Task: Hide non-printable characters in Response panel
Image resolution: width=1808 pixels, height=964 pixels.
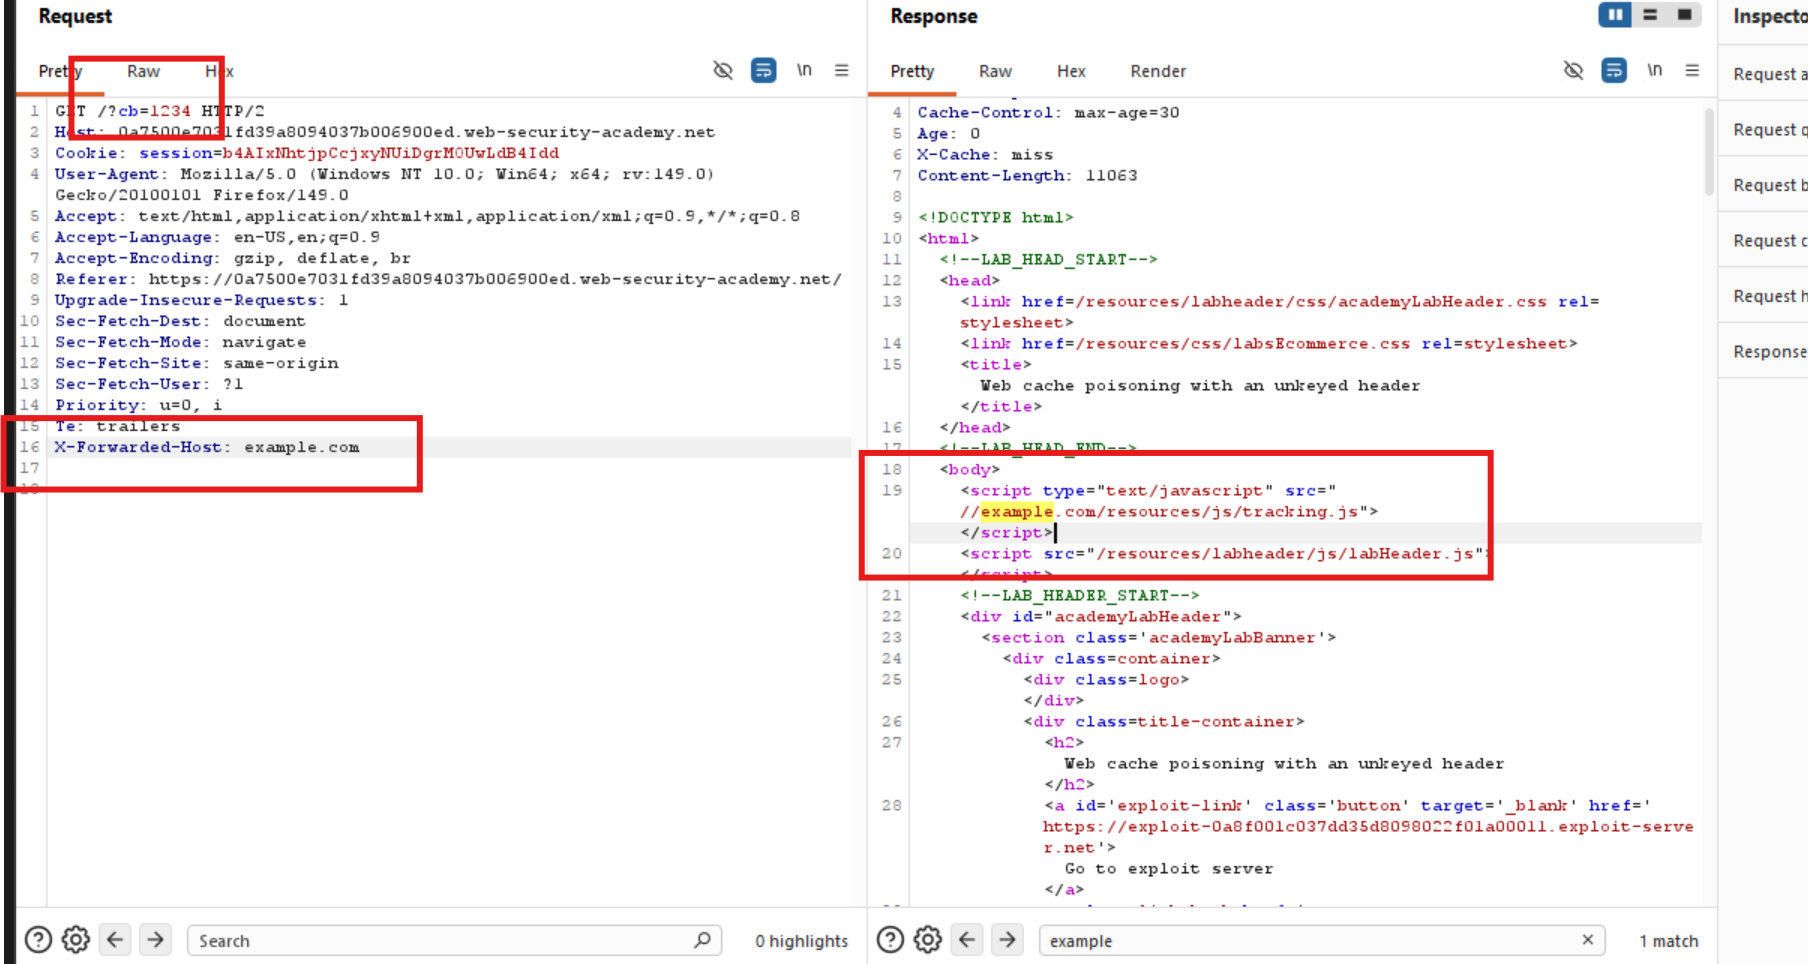Action: 1573,71
